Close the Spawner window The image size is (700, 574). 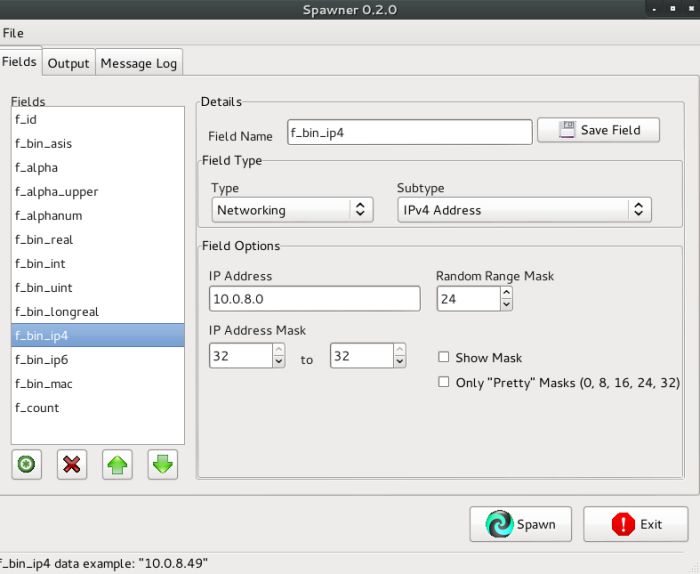pos(692,8)
